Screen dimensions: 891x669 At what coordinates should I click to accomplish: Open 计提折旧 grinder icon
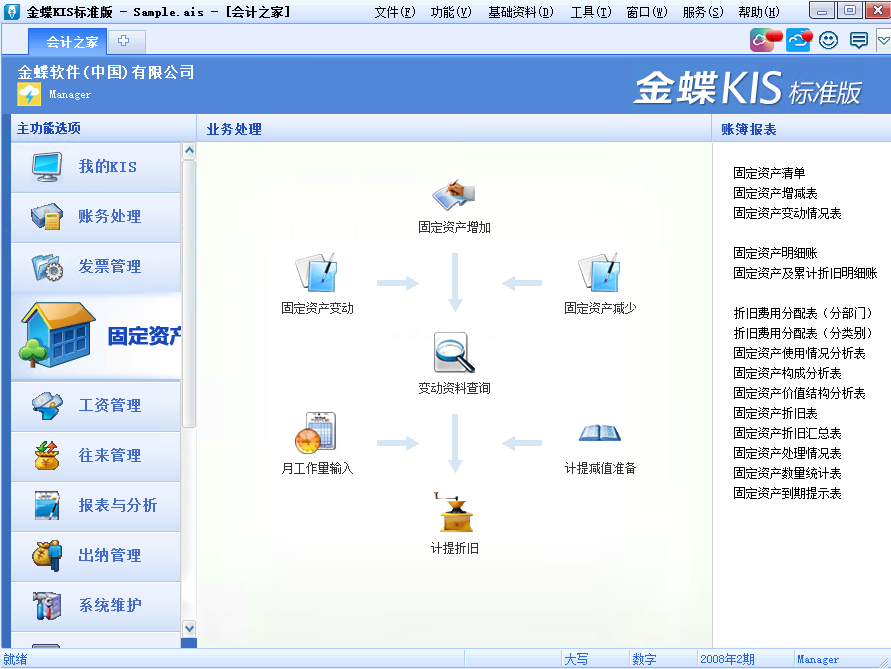click(x=455, y=513)
